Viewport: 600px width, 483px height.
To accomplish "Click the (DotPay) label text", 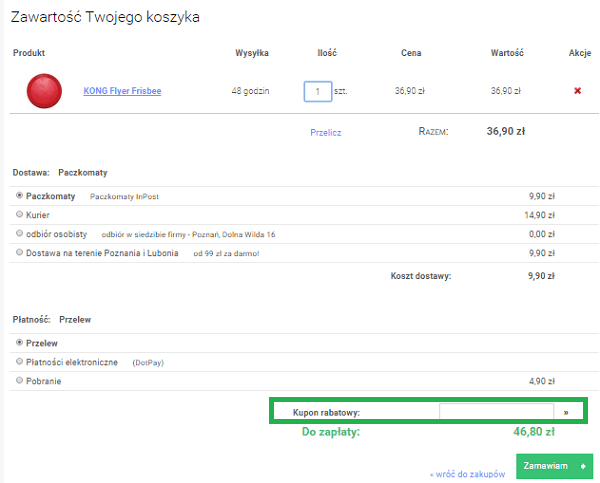I will coord(147,362).
